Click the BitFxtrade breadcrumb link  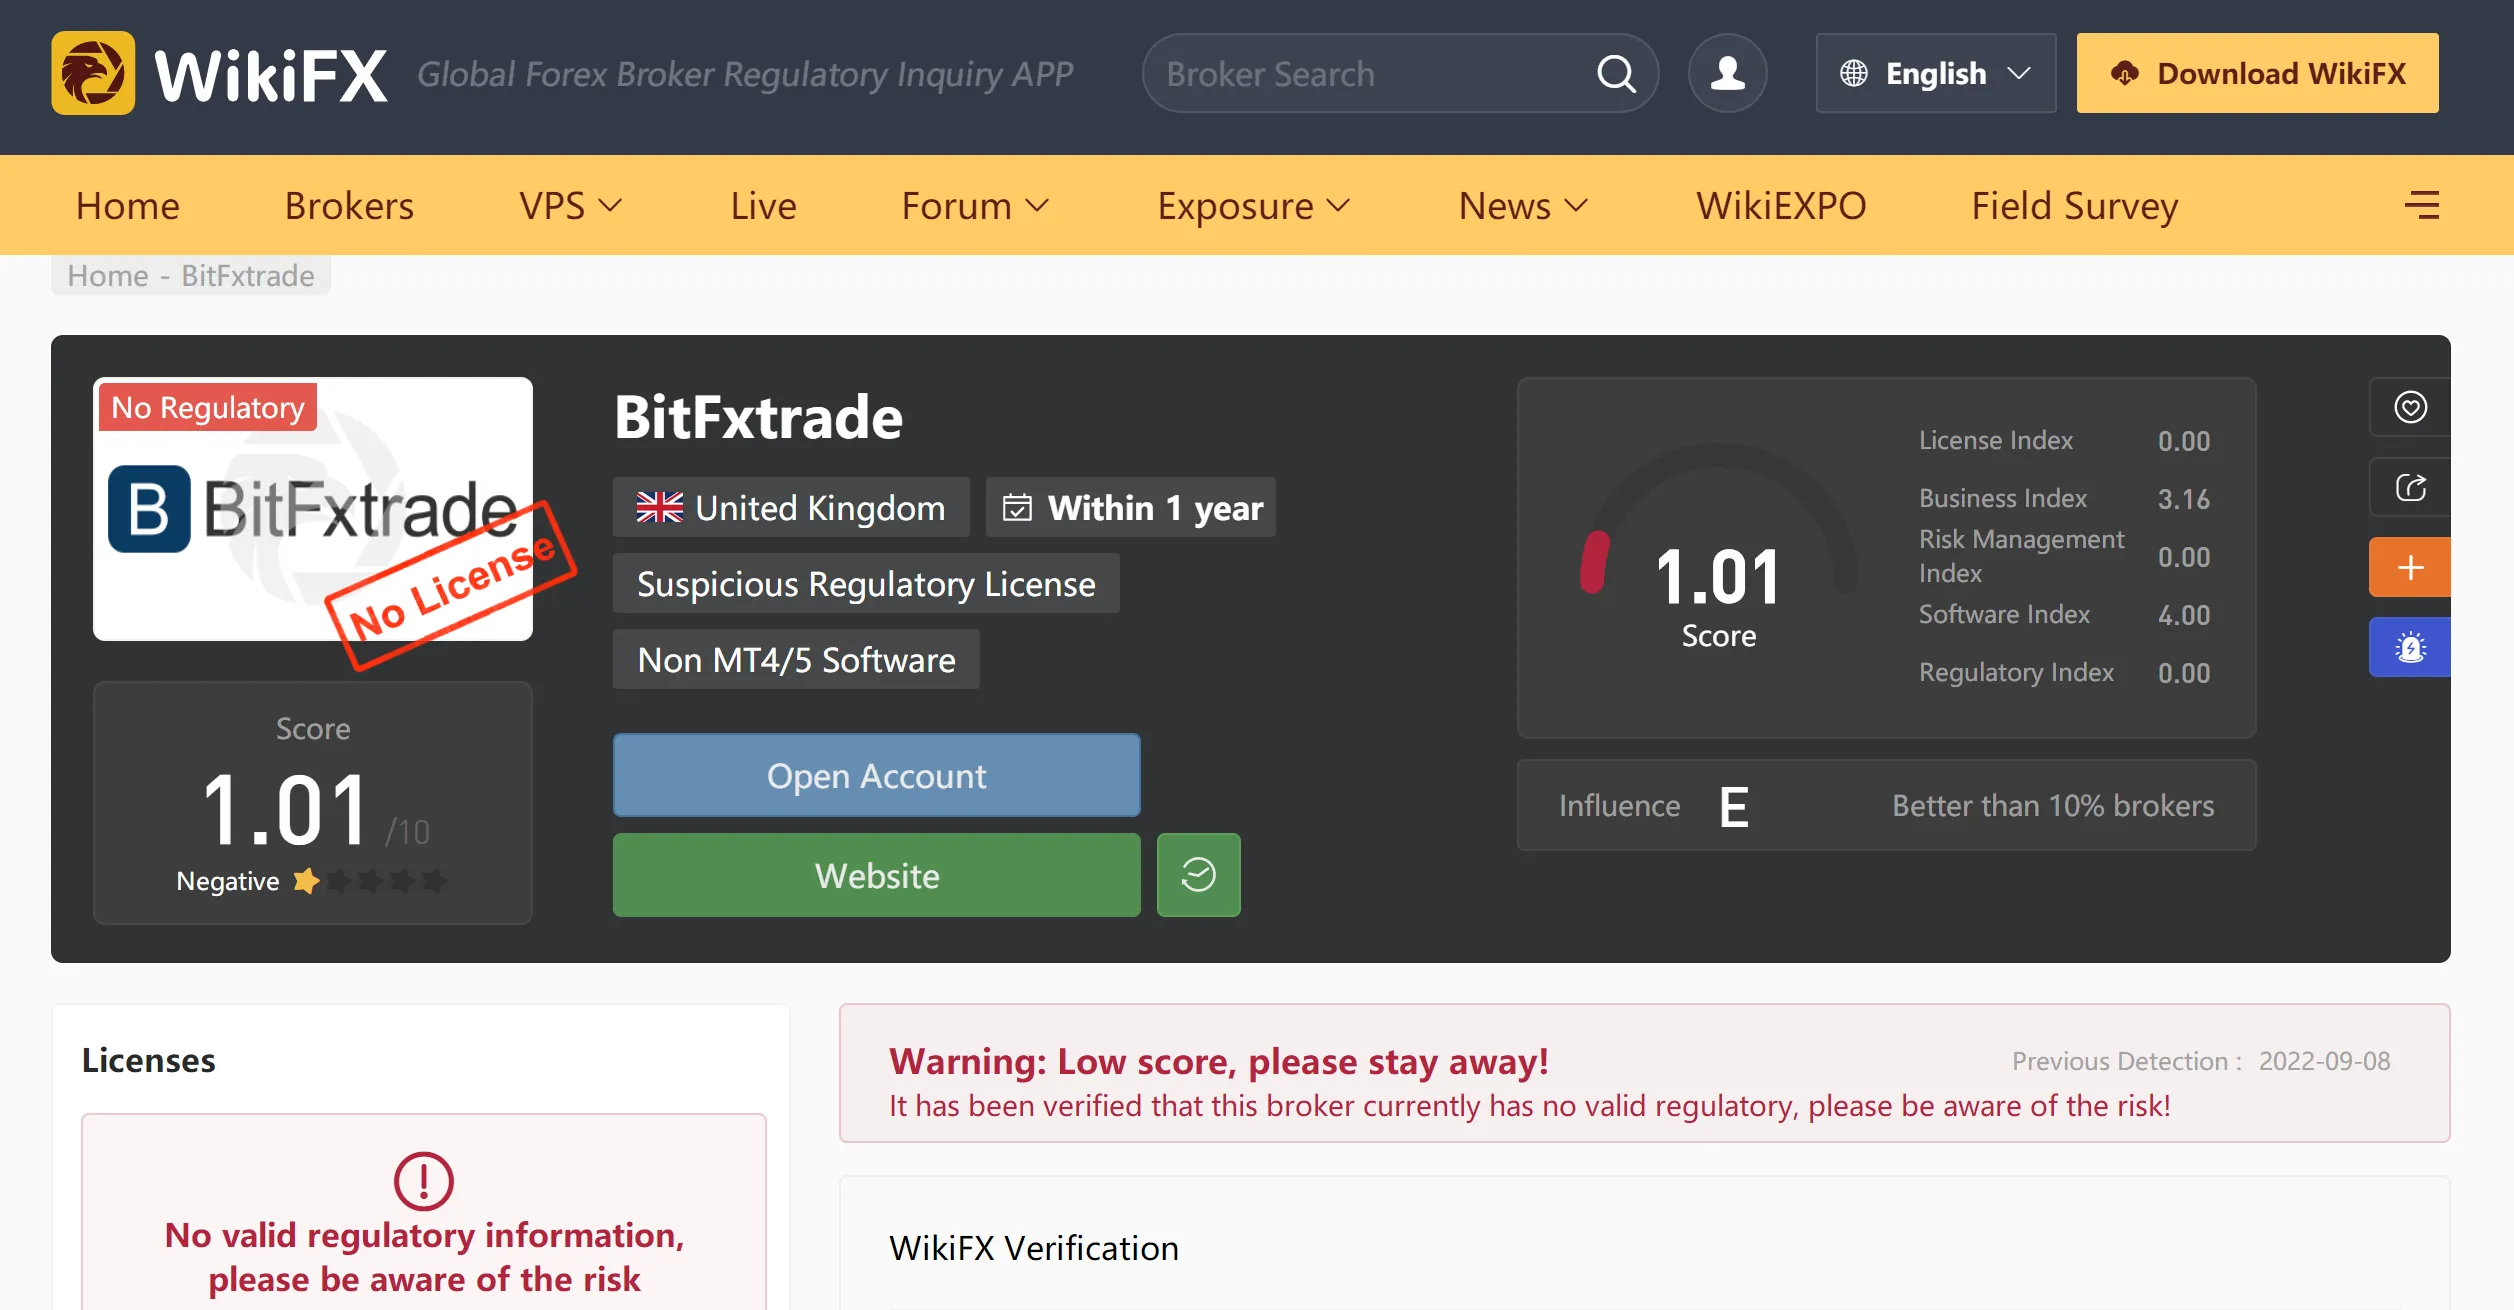pyautogui.click(x=248, y=276)
